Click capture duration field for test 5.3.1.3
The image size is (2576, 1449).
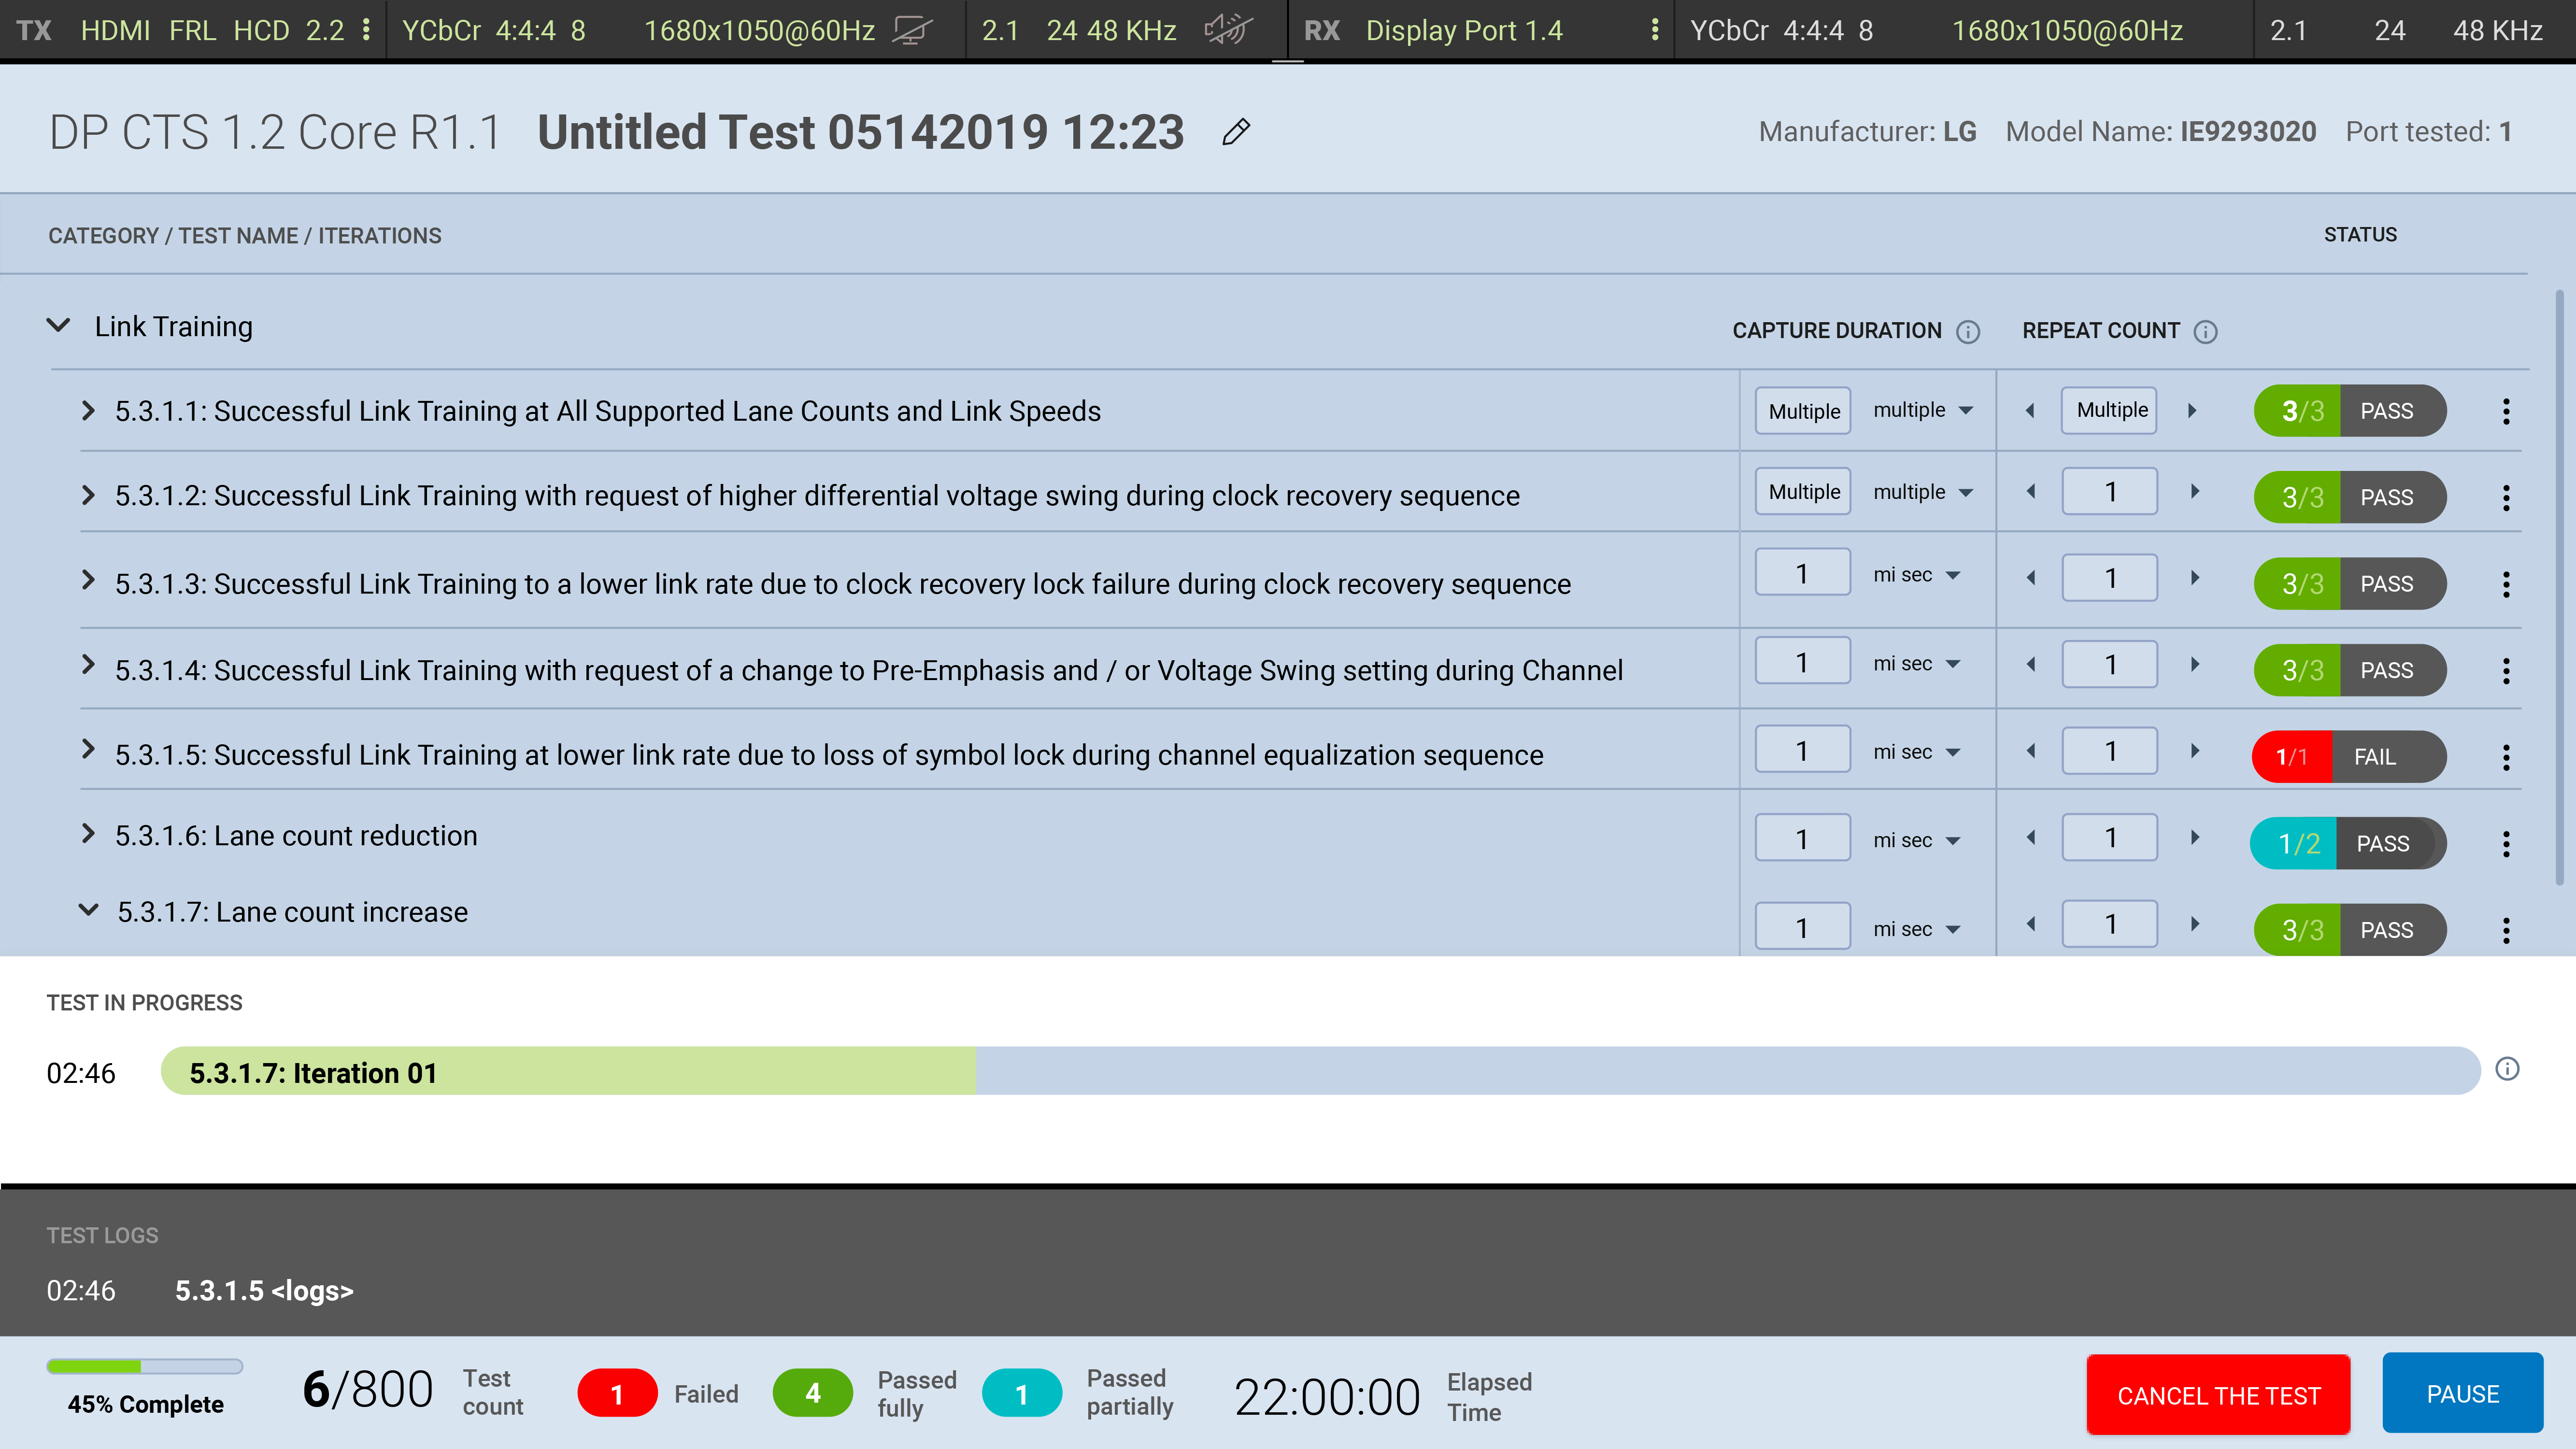(x=1803, y=573)
